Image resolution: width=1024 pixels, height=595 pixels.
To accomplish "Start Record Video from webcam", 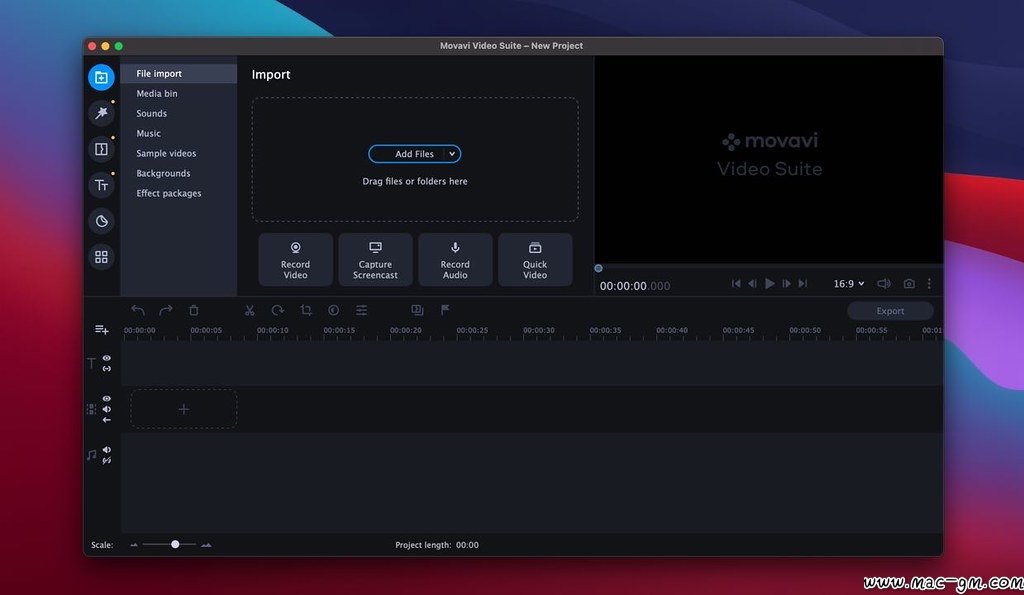I will [x=295, y=260].
